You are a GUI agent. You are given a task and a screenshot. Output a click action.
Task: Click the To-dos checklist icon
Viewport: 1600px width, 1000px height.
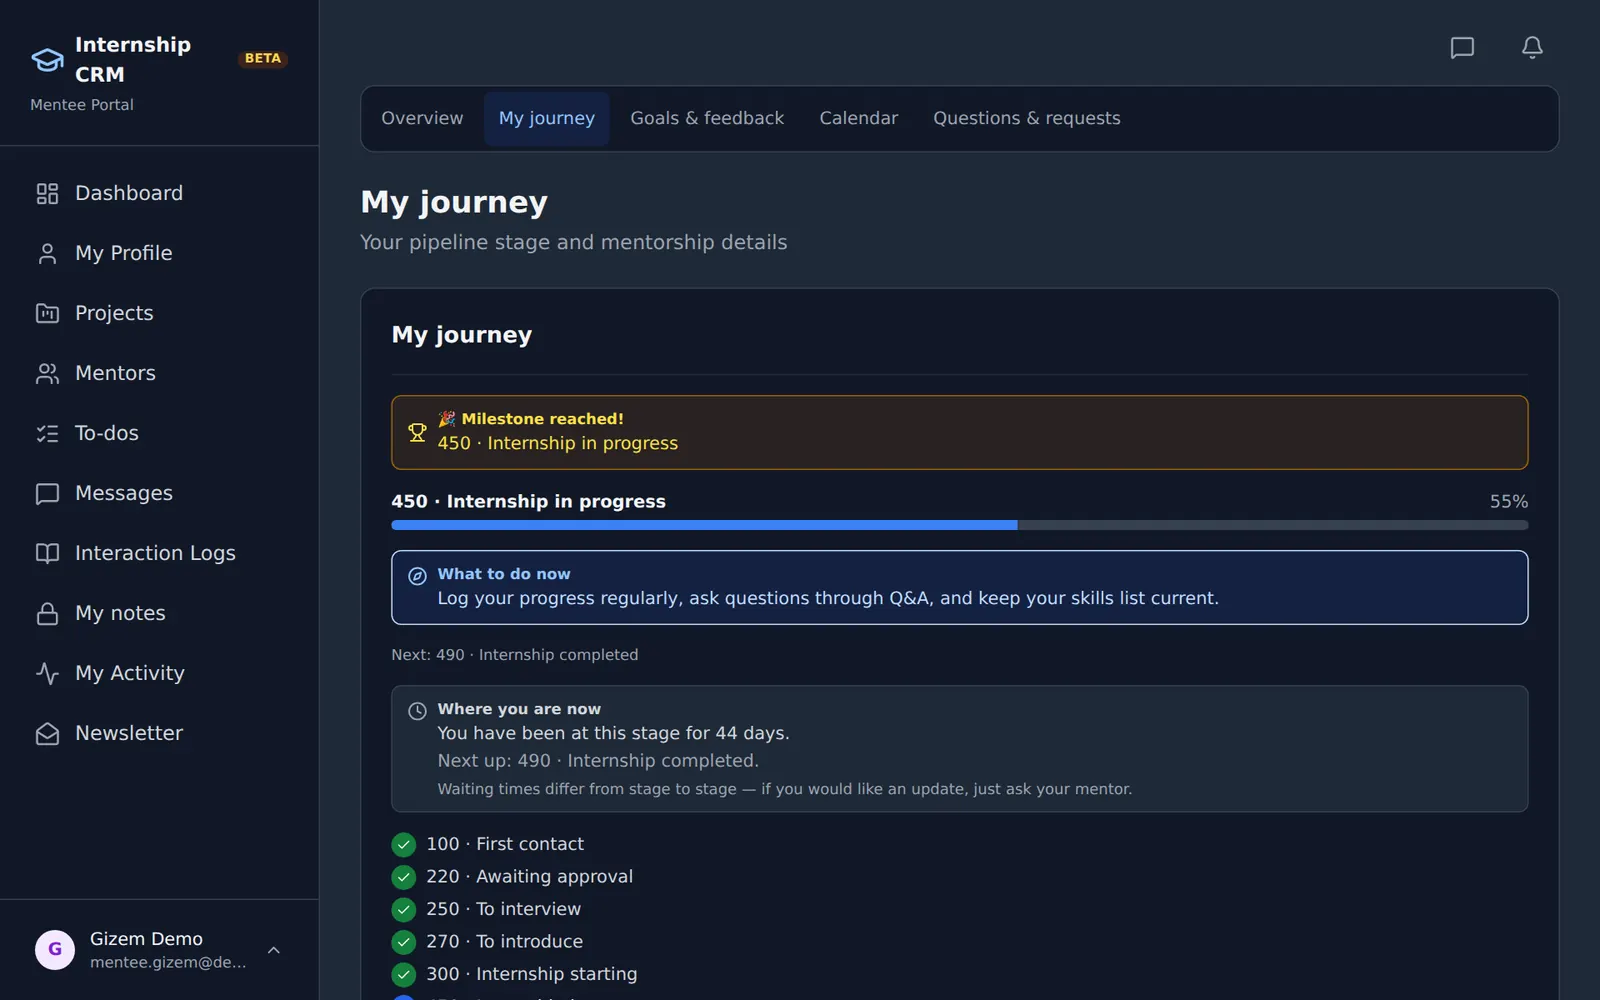[x=47, y=433]
